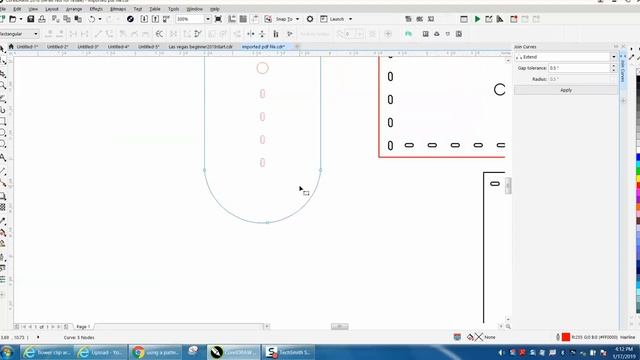Select the Zoom tool in the toolbox
Screen dimensions: 640x360
tap(2, 85)
